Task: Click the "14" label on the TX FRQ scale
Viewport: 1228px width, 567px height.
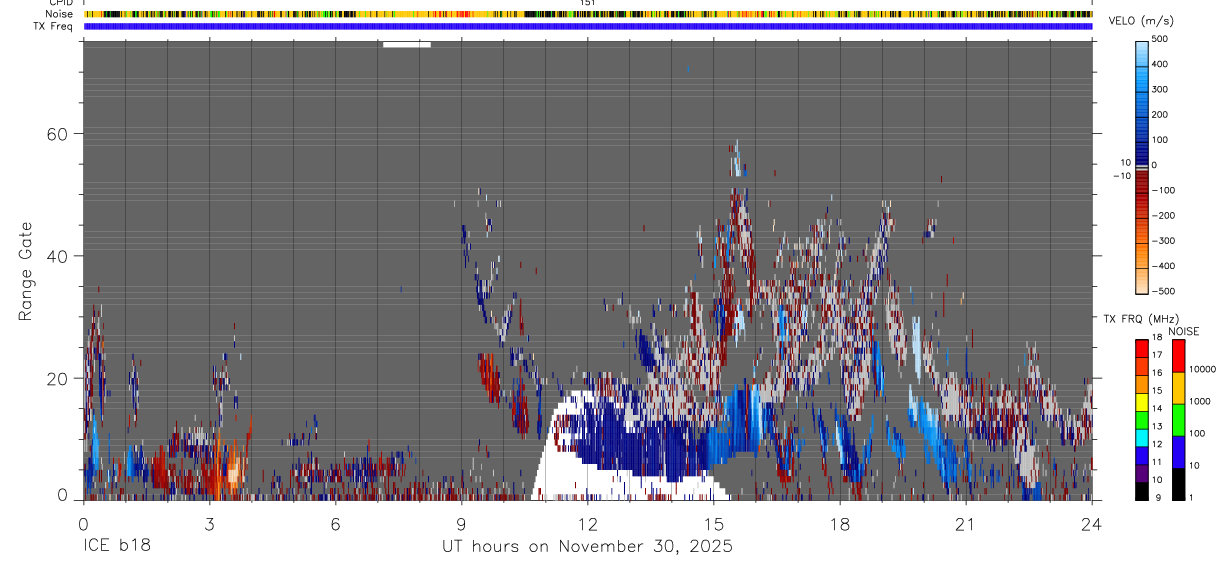Action: [1157, 408]
